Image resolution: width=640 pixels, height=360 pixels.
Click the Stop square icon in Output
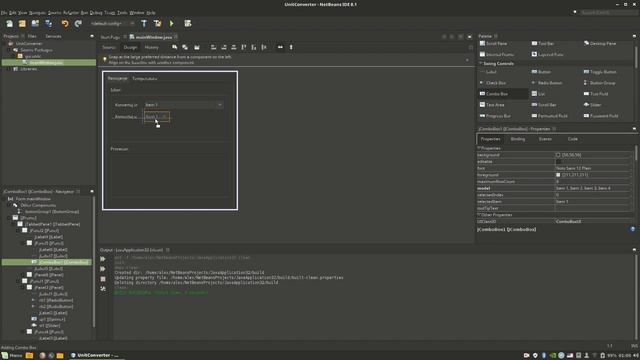[103, 279]
